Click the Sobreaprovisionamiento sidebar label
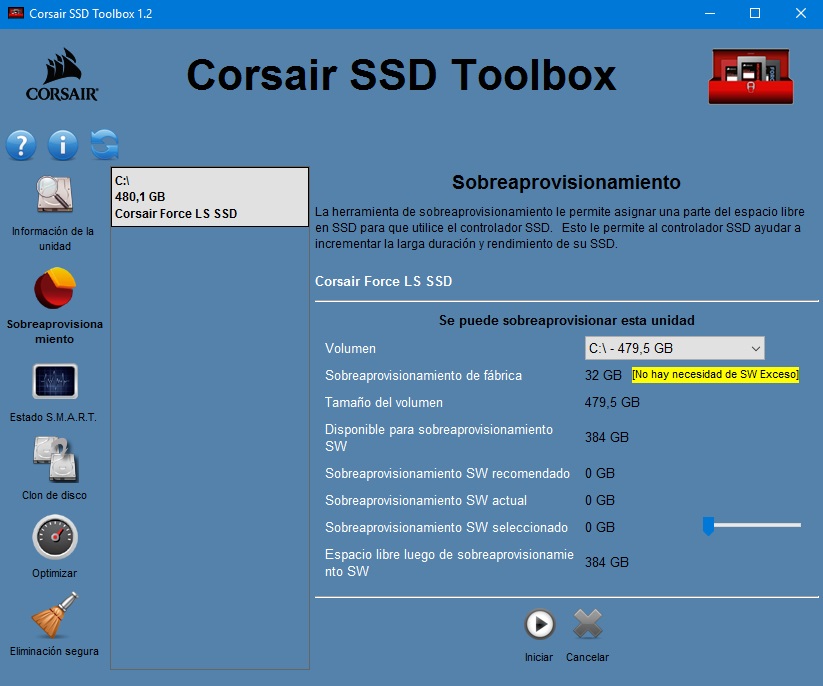 pyautogui.click(x=54, y=332)
